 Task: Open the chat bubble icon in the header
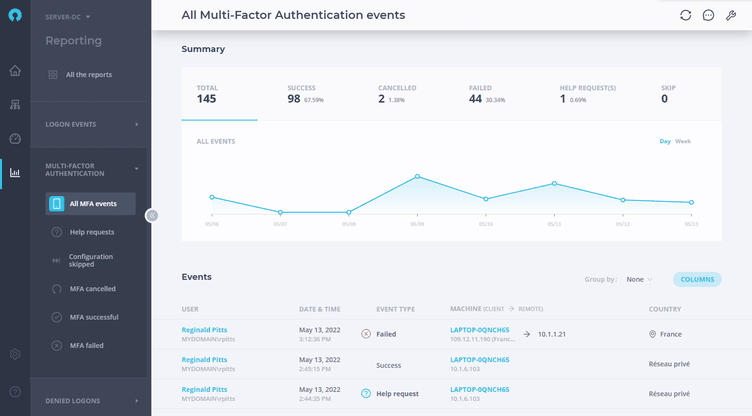click(x=708, y=15)
